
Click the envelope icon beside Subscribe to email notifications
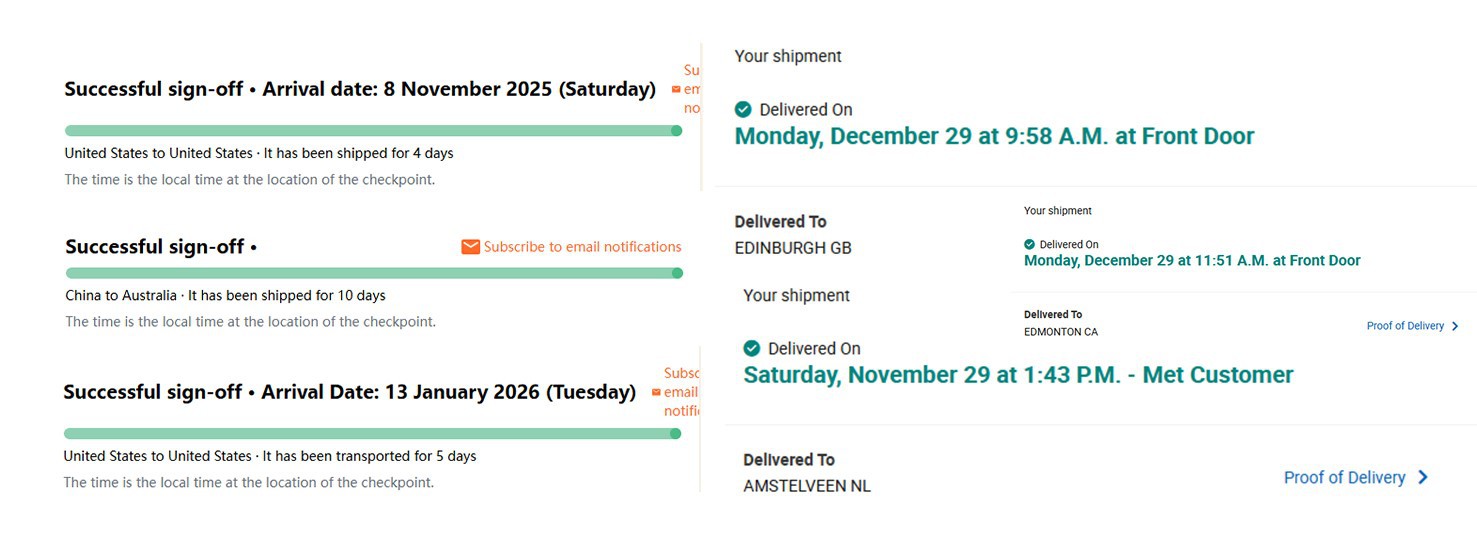point(470,247)
